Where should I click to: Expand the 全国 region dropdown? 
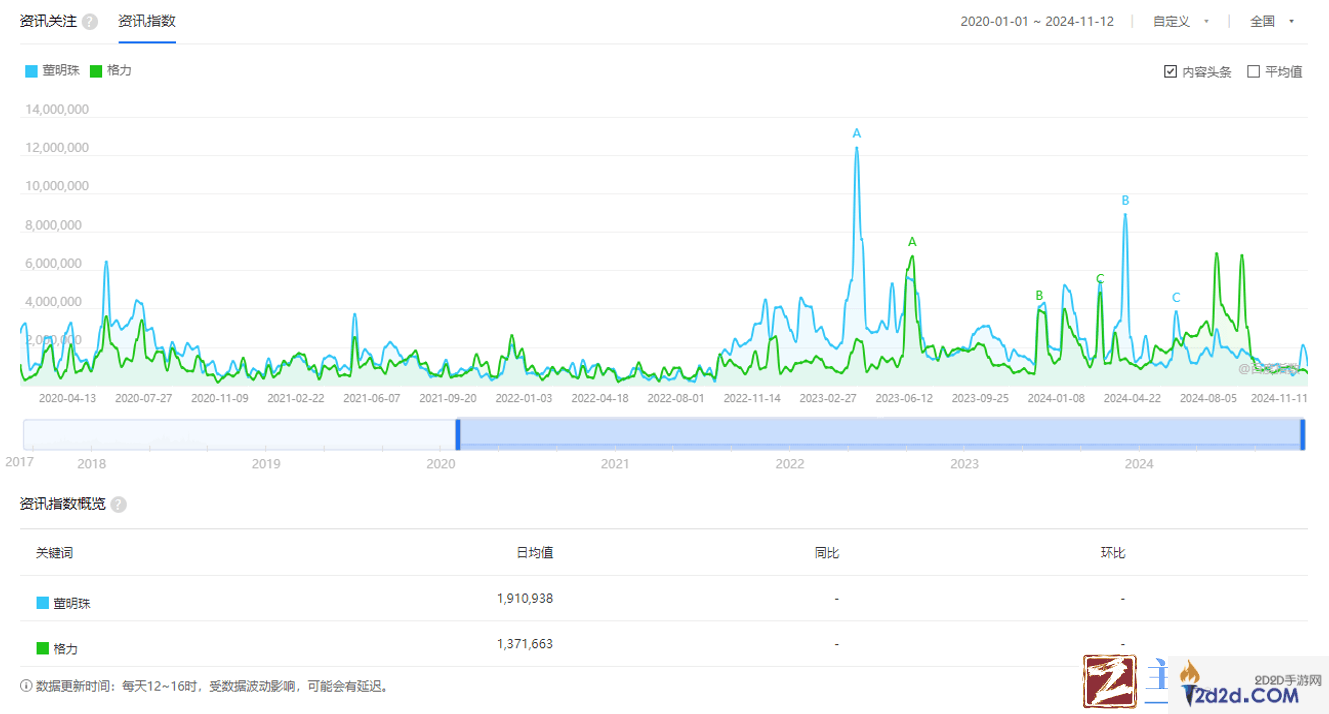click(1272, 21)
